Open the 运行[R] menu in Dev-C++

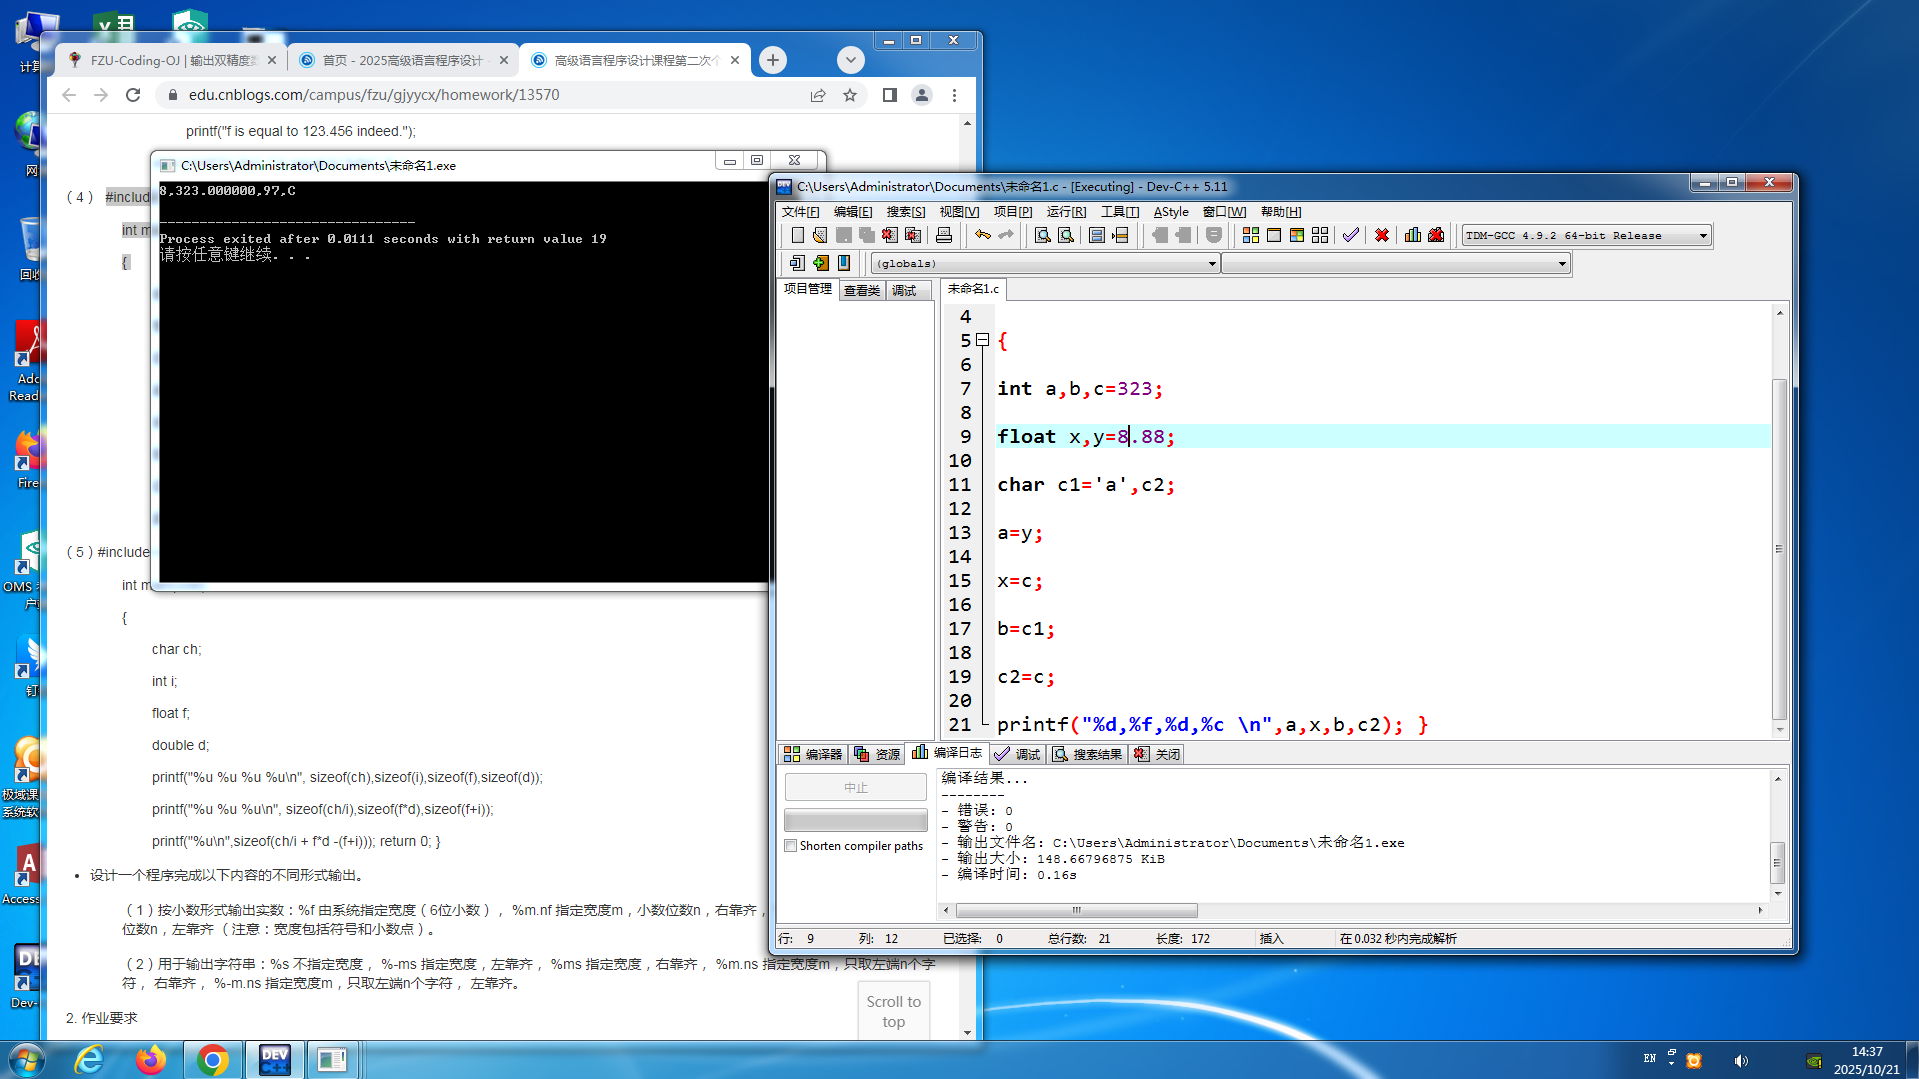point(1066,212)
